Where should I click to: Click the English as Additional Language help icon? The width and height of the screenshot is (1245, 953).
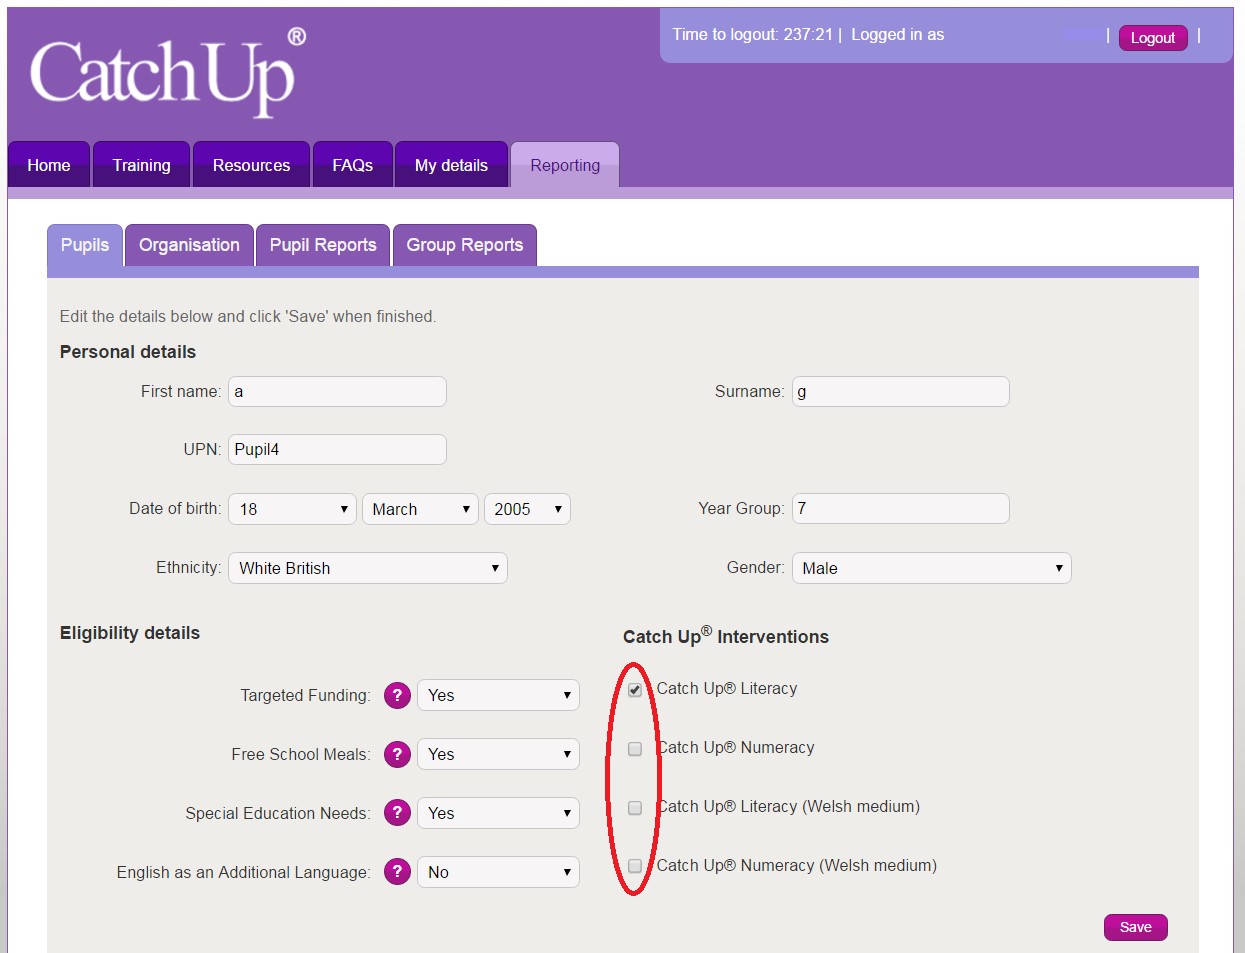click(397, 872)
